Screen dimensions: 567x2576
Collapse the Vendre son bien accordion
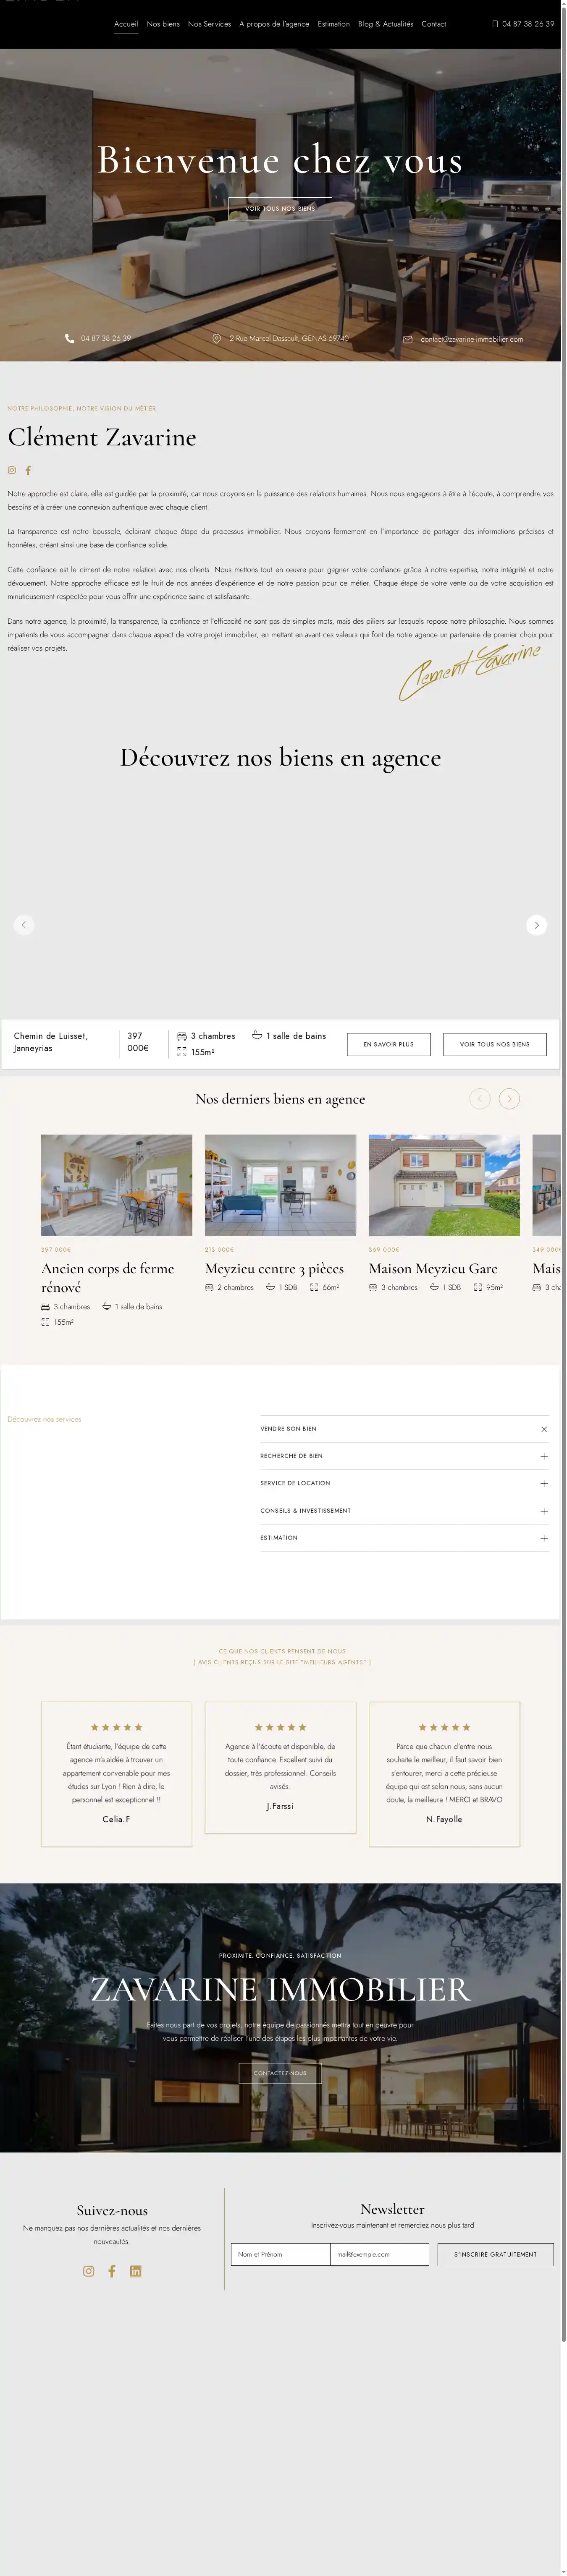(543, 1429)
